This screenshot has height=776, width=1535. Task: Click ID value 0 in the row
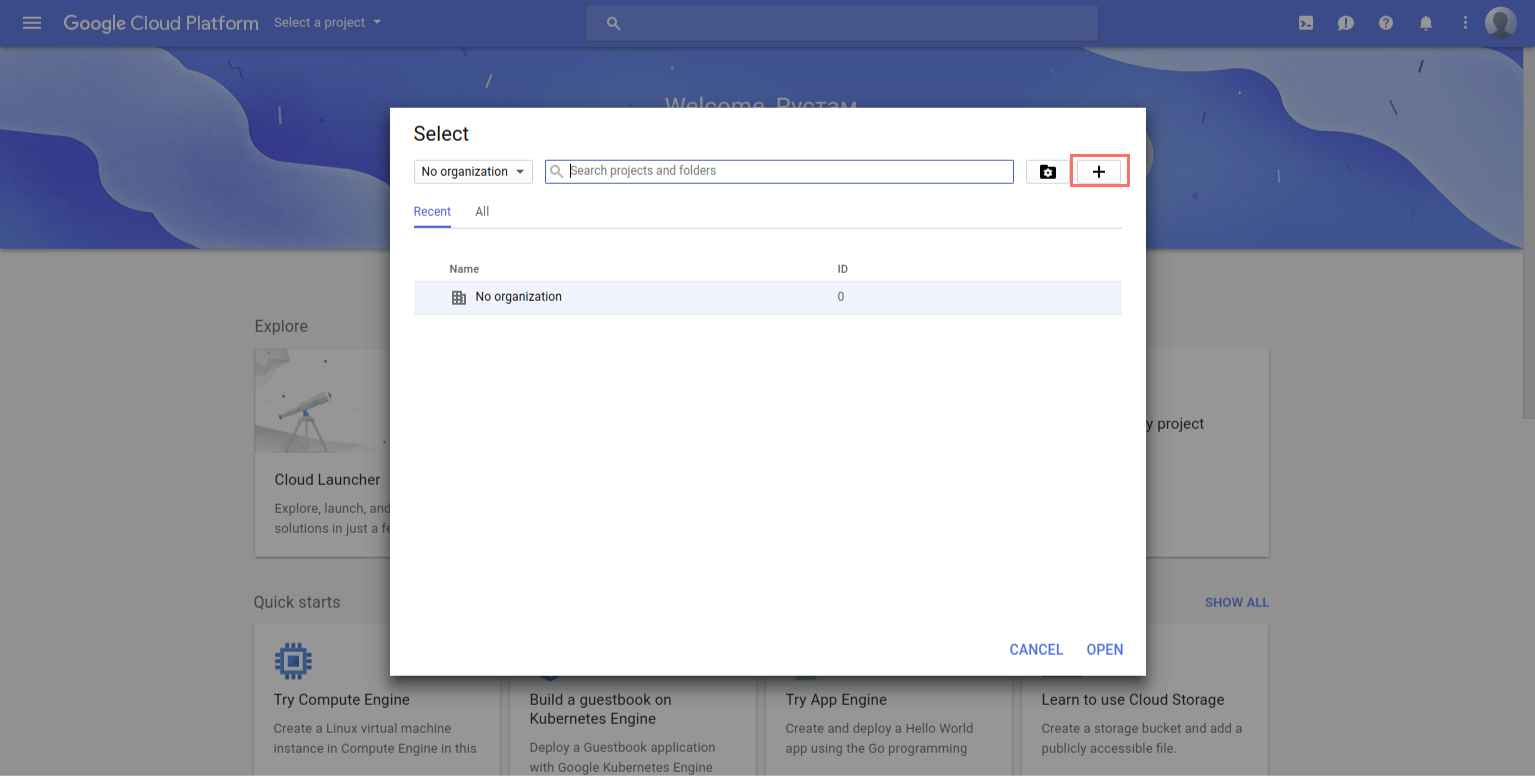pyautogui.click(x=841, y=297)
